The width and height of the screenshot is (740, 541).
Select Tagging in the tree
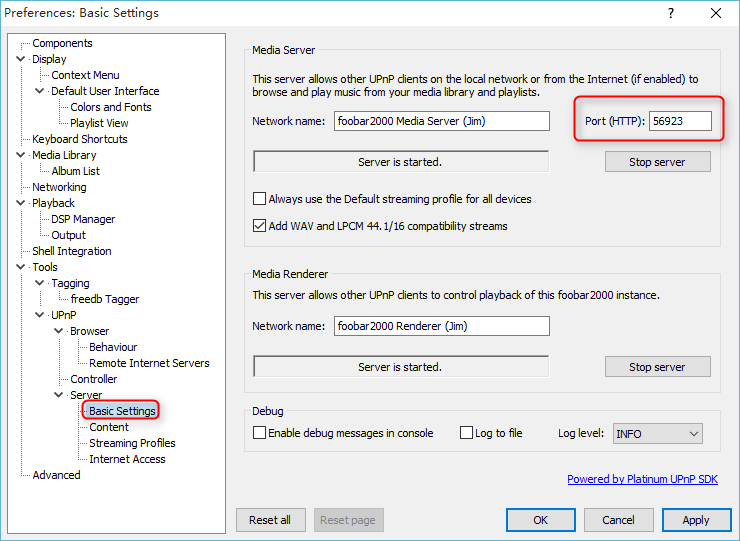[x=70, y=283]
